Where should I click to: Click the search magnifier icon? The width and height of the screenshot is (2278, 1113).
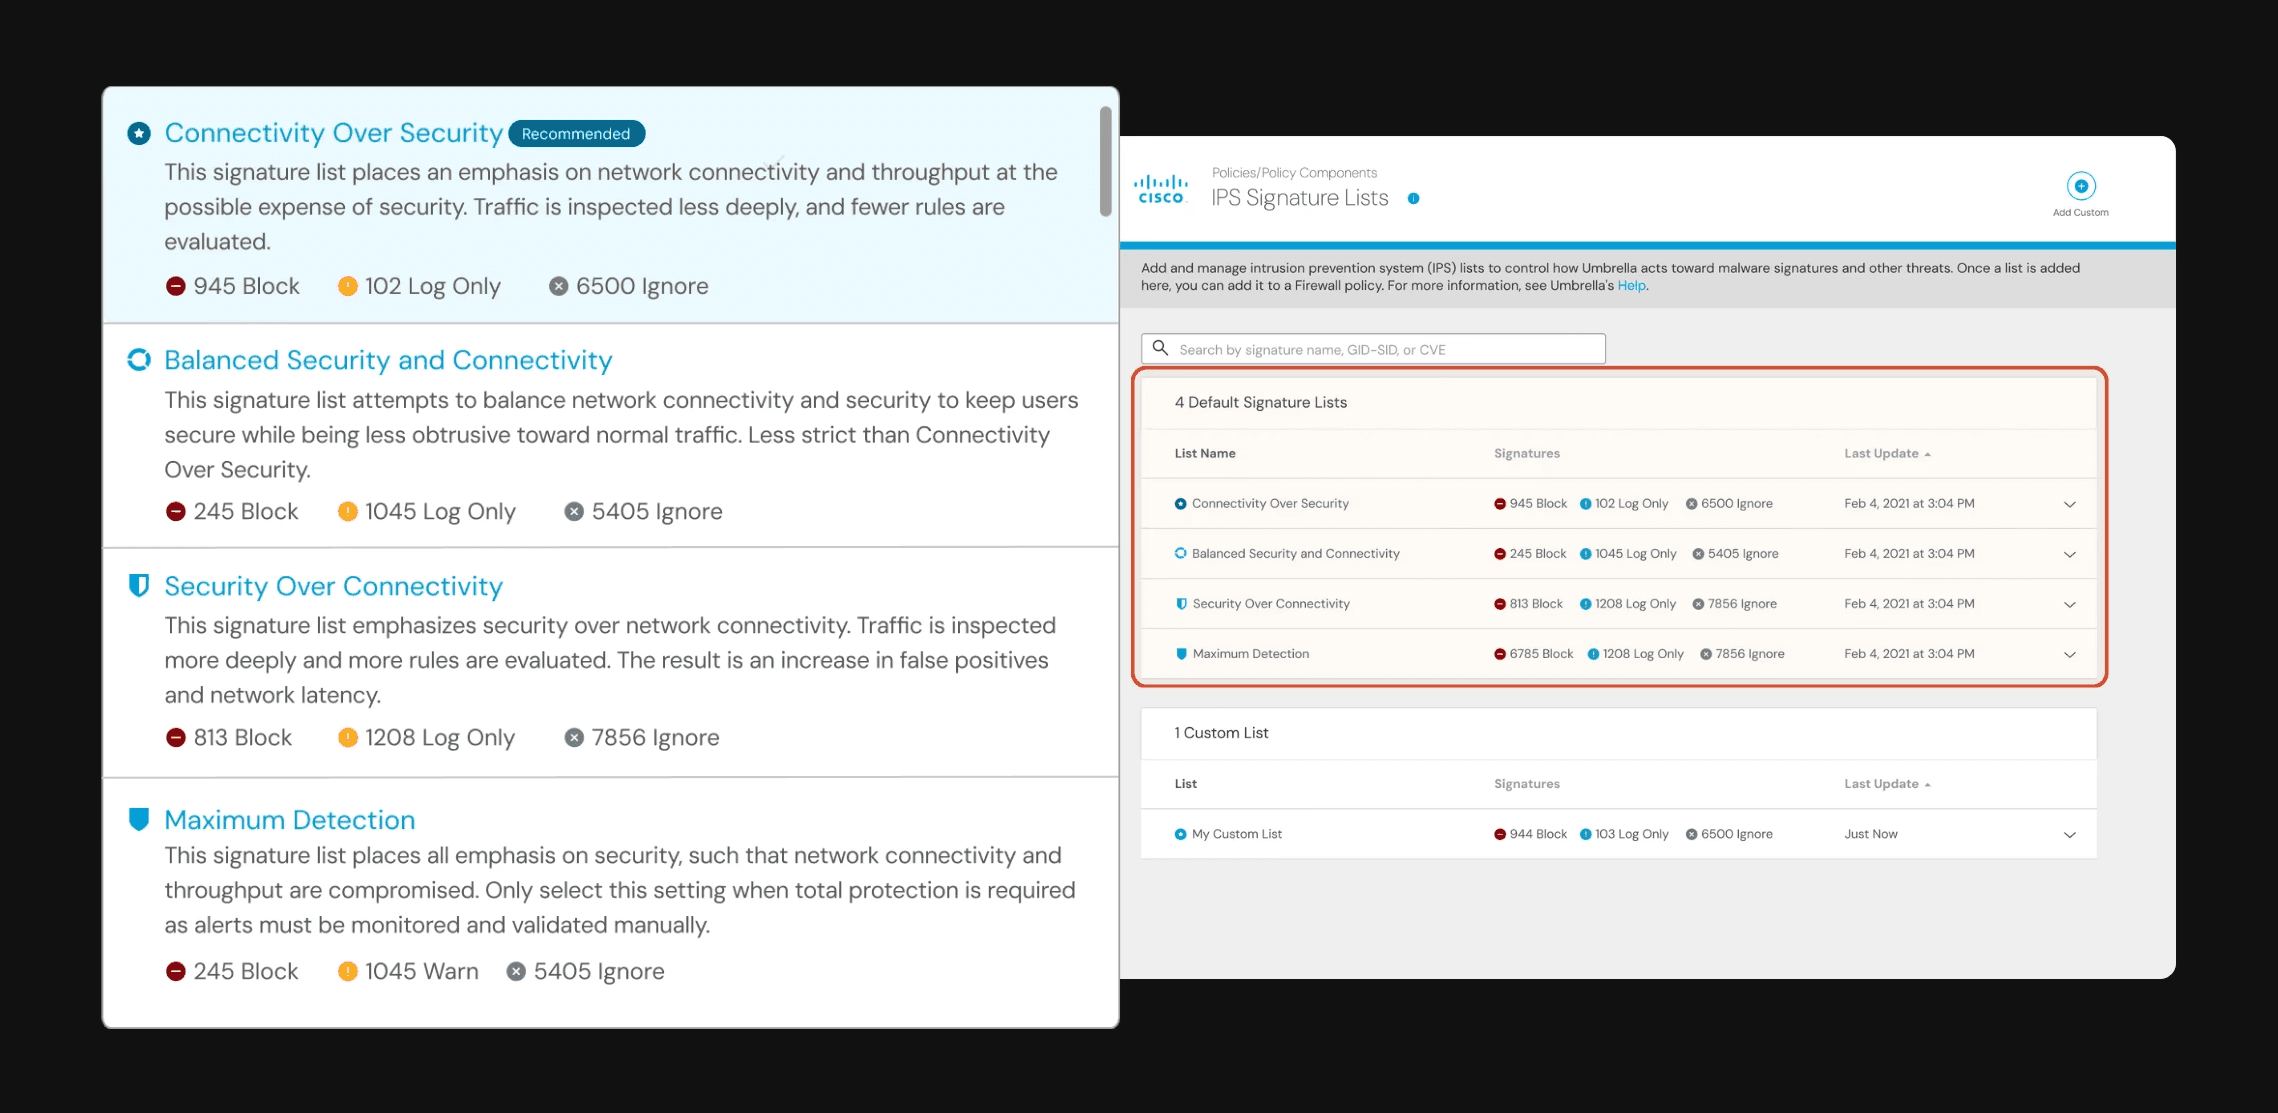(1160, 348)
